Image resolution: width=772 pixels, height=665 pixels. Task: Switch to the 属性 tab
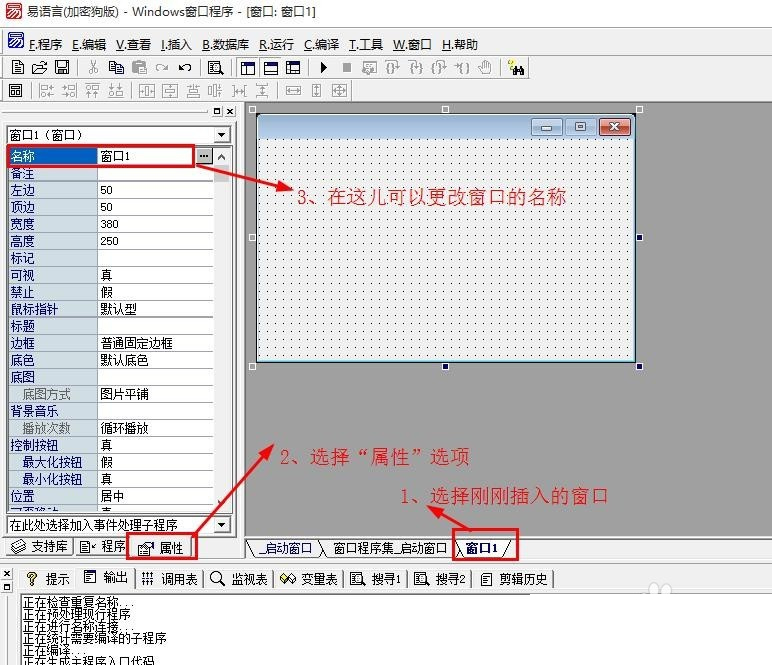coord(161,548)
